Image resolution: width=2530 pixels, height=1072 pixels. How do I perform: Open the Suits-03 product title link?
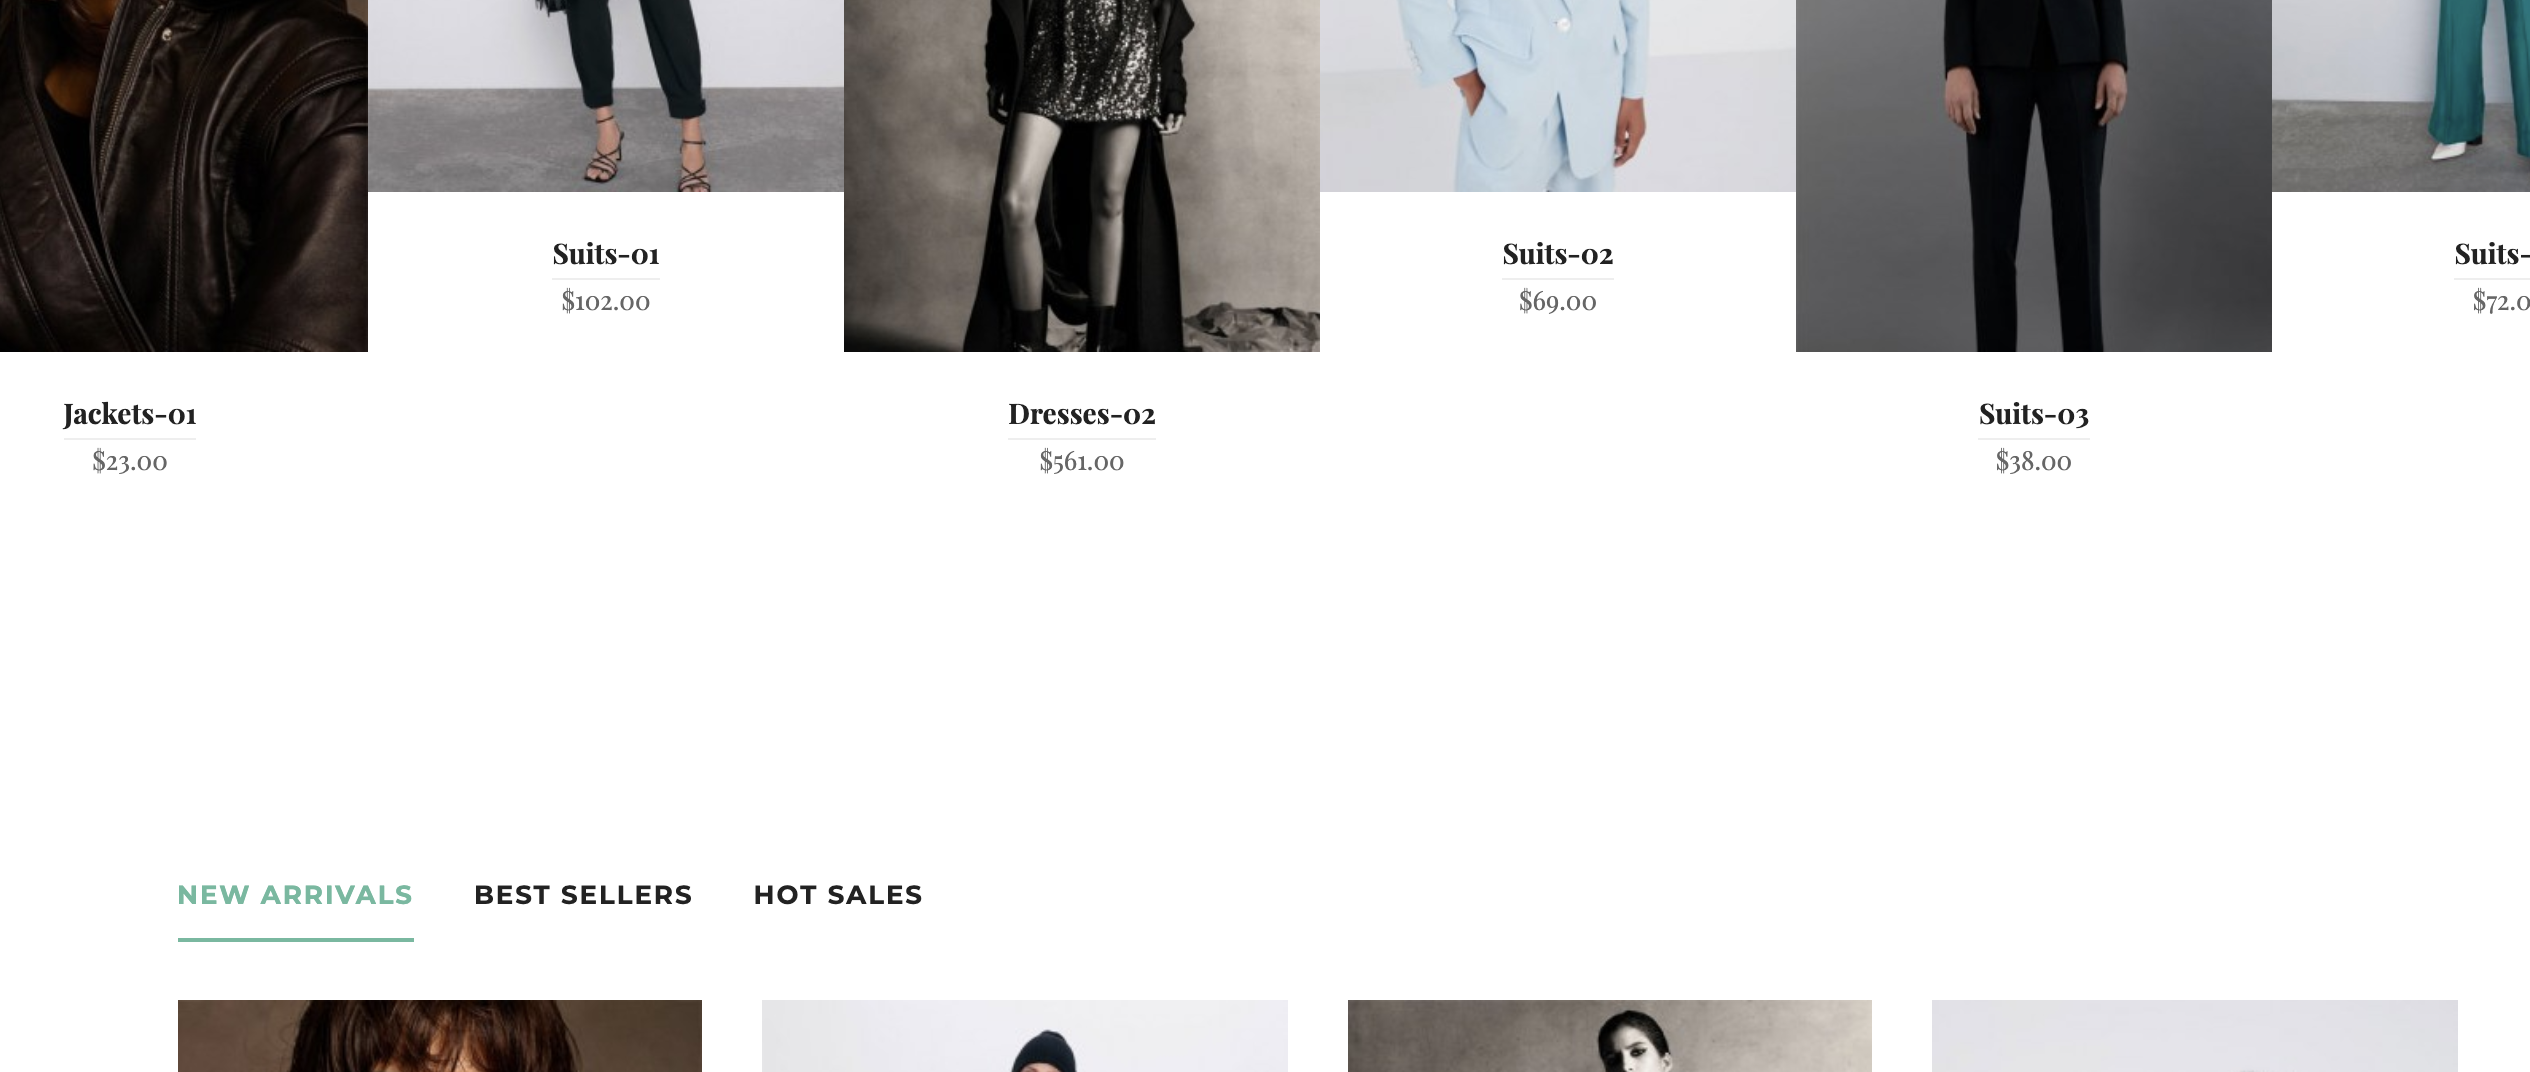(x=2034, y=414)
